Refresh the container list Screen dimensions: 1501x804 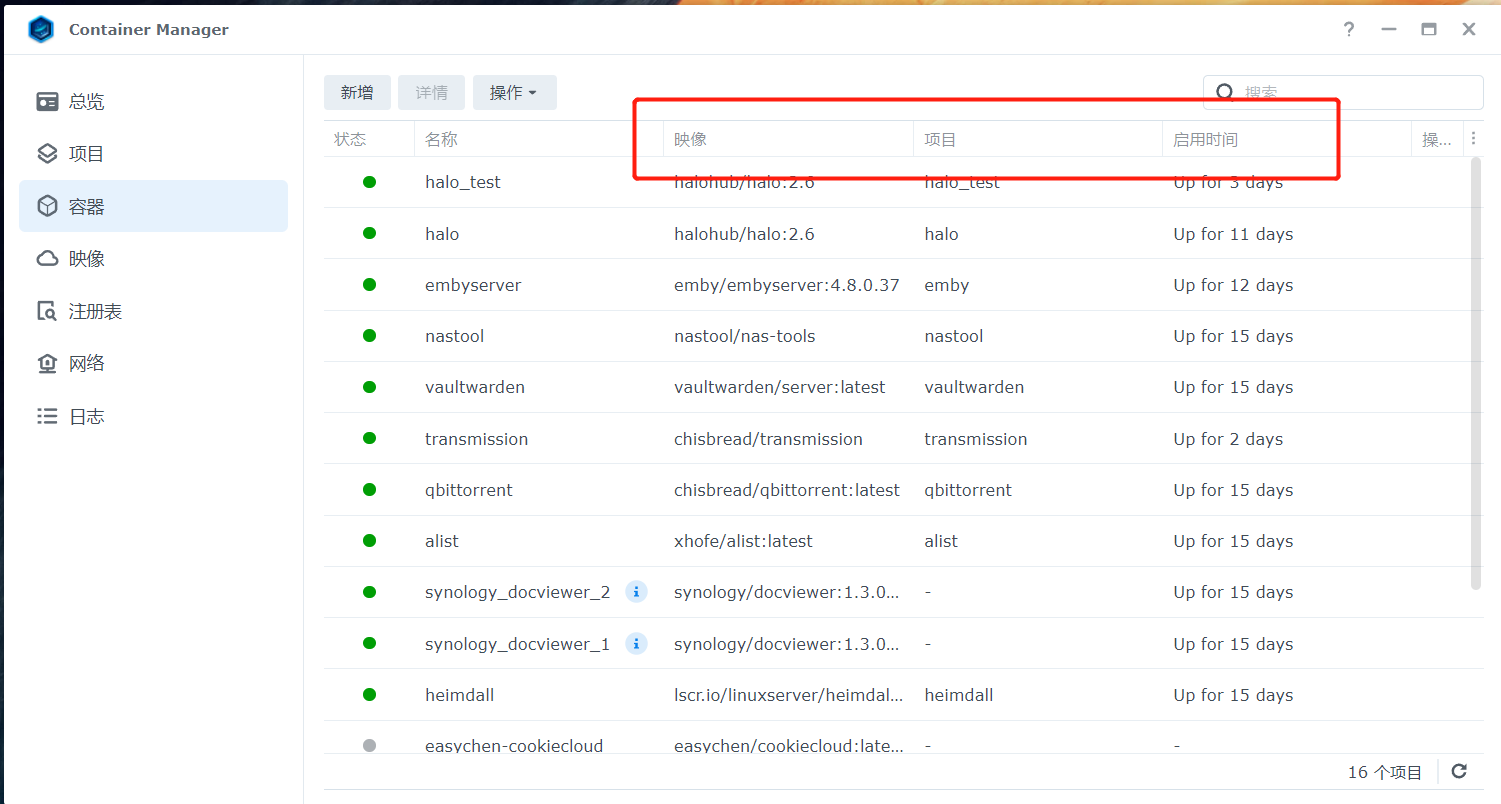click(x=1459, y=771)
